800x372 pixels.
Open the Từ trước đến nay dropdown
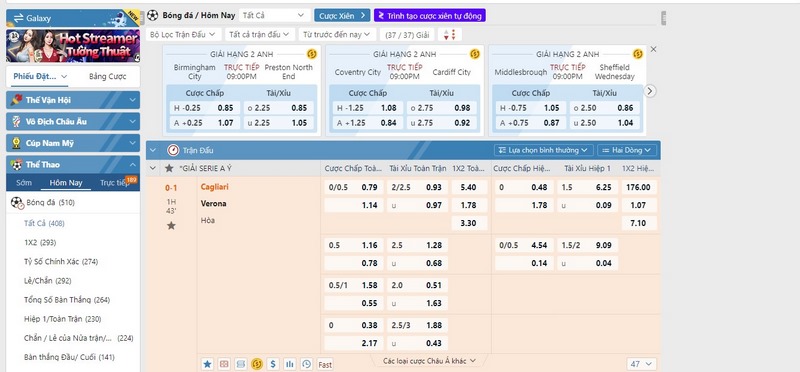coord(337,34)
